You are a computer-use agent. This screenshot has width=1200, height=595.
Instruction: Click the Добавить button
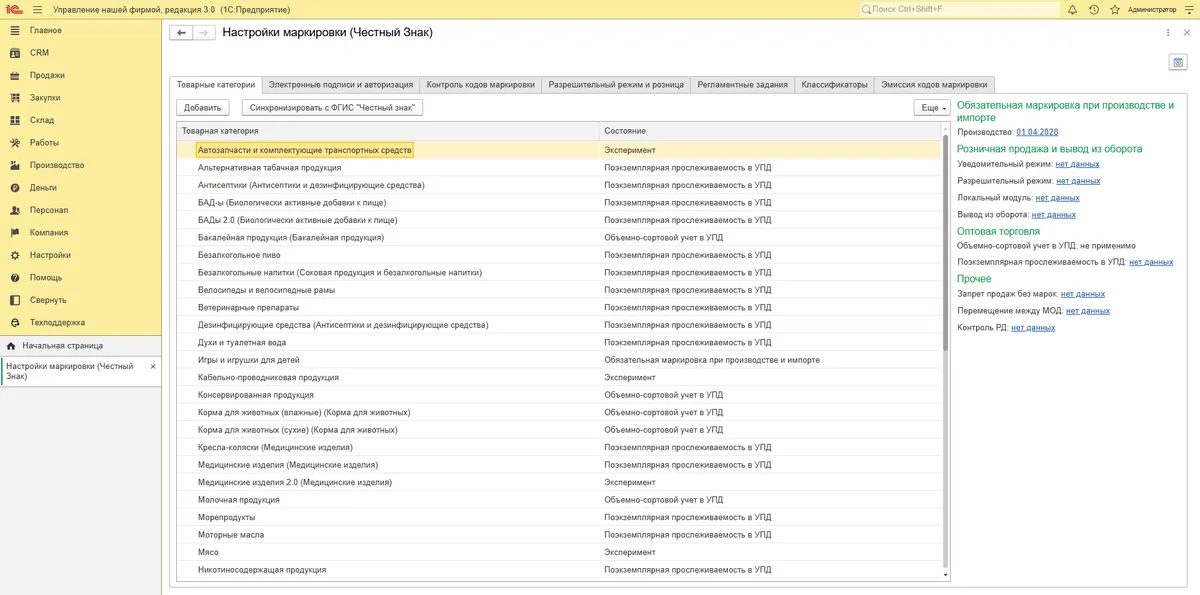tap(203, 107)
